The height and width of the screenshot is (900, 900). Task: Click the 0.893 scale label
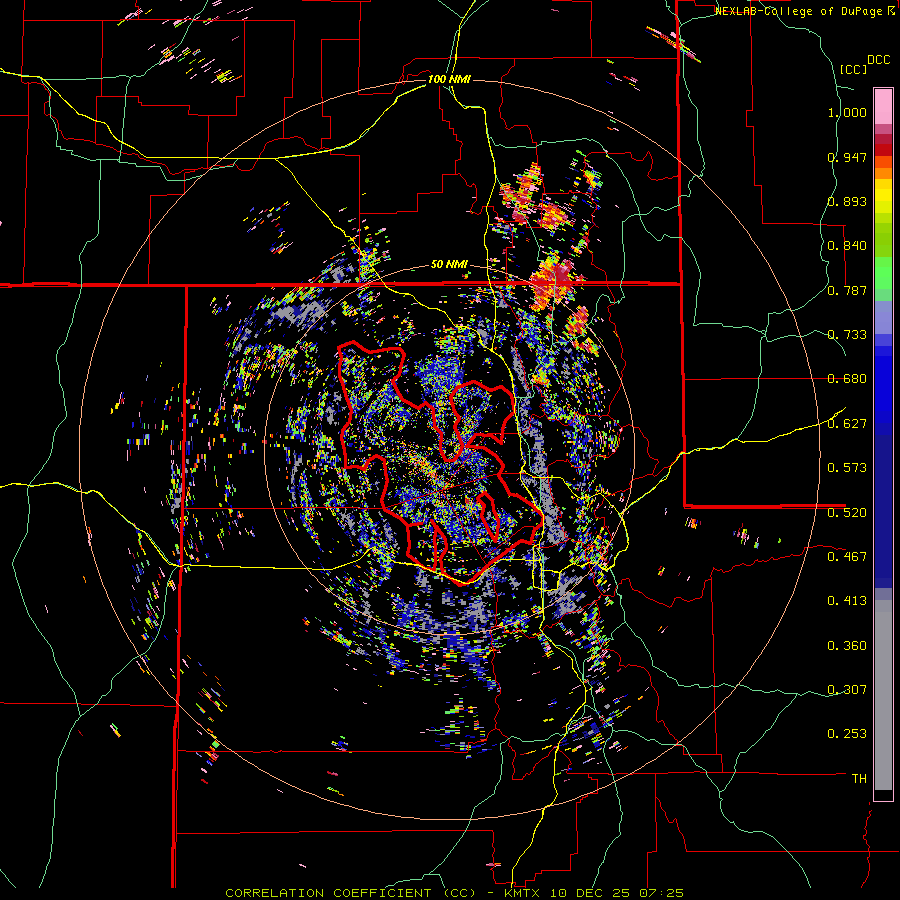[x=847, y=201]
